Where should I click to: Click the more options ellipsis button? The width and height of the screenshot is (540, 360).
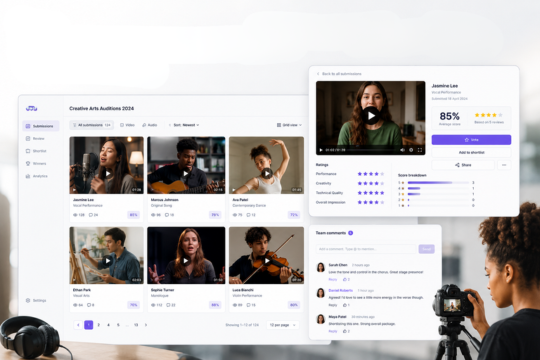504,165
